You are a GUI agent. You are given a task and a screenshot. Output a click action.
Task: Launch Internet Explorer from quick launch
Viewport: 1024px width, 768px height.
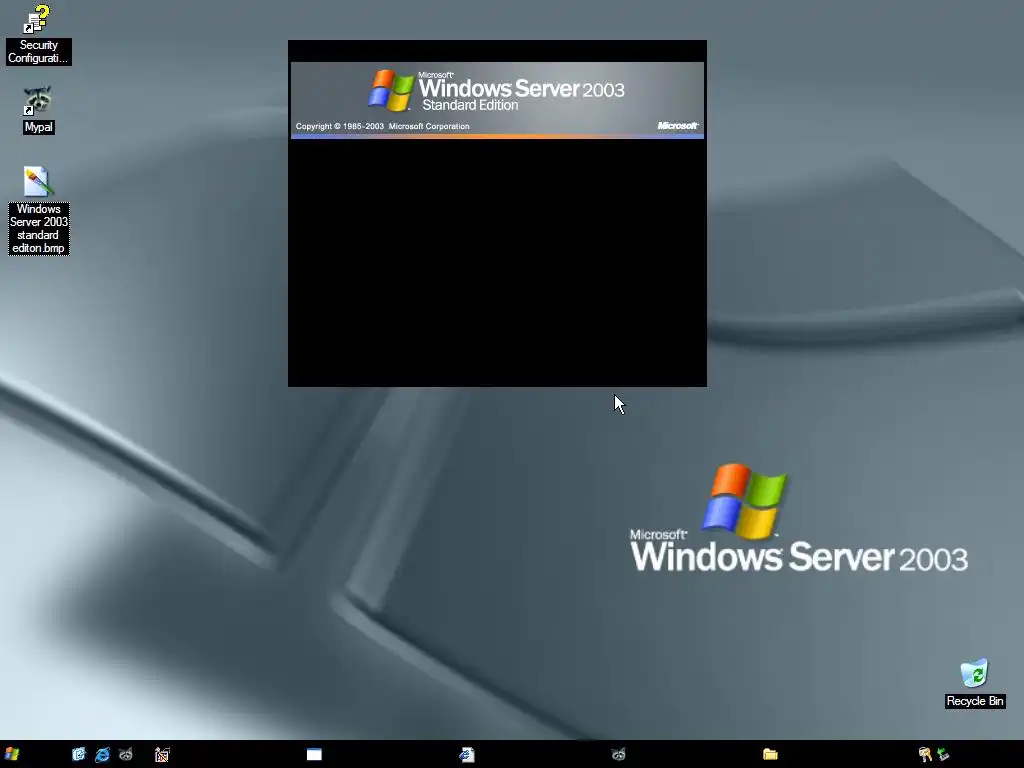pos(103,754)
